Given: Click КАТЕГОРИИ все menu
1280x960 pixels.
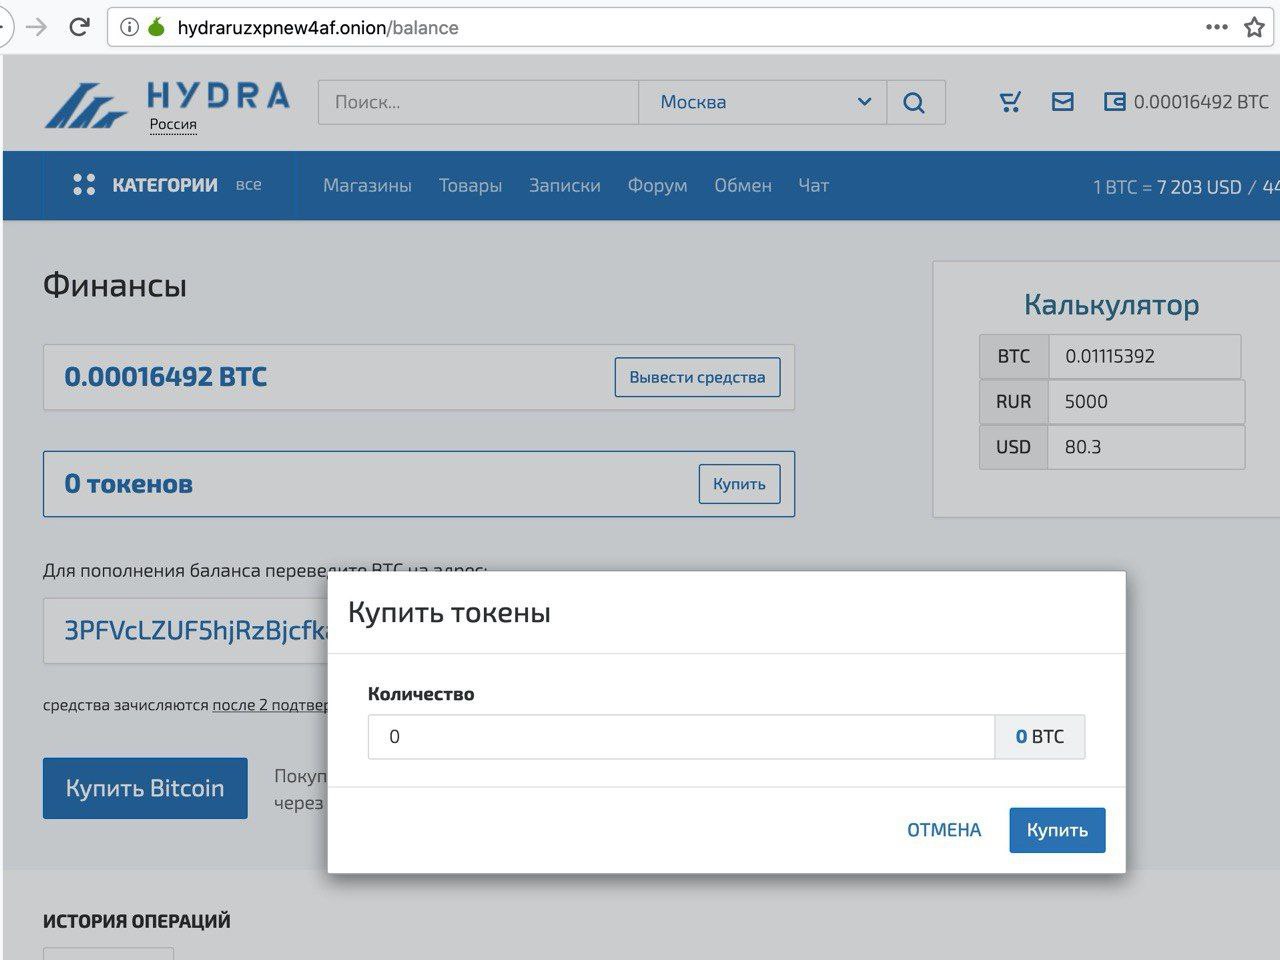Looking at the screenshot, I should pos(167,185).
